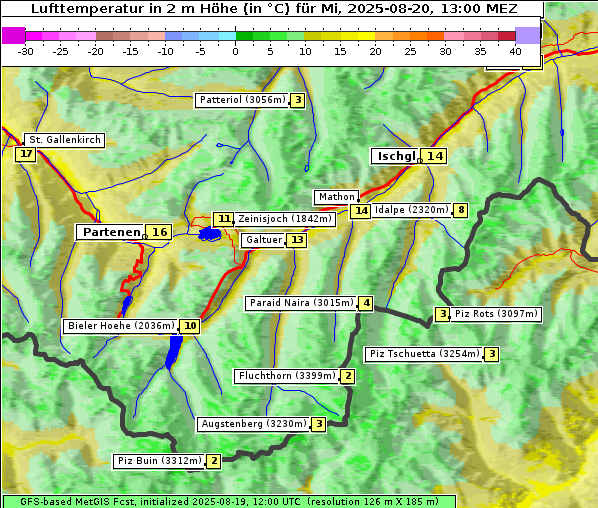Screen dimensions: 598x508
Task: Click the 14 temperature box below Mathon
Action: (x=361, y=211)
